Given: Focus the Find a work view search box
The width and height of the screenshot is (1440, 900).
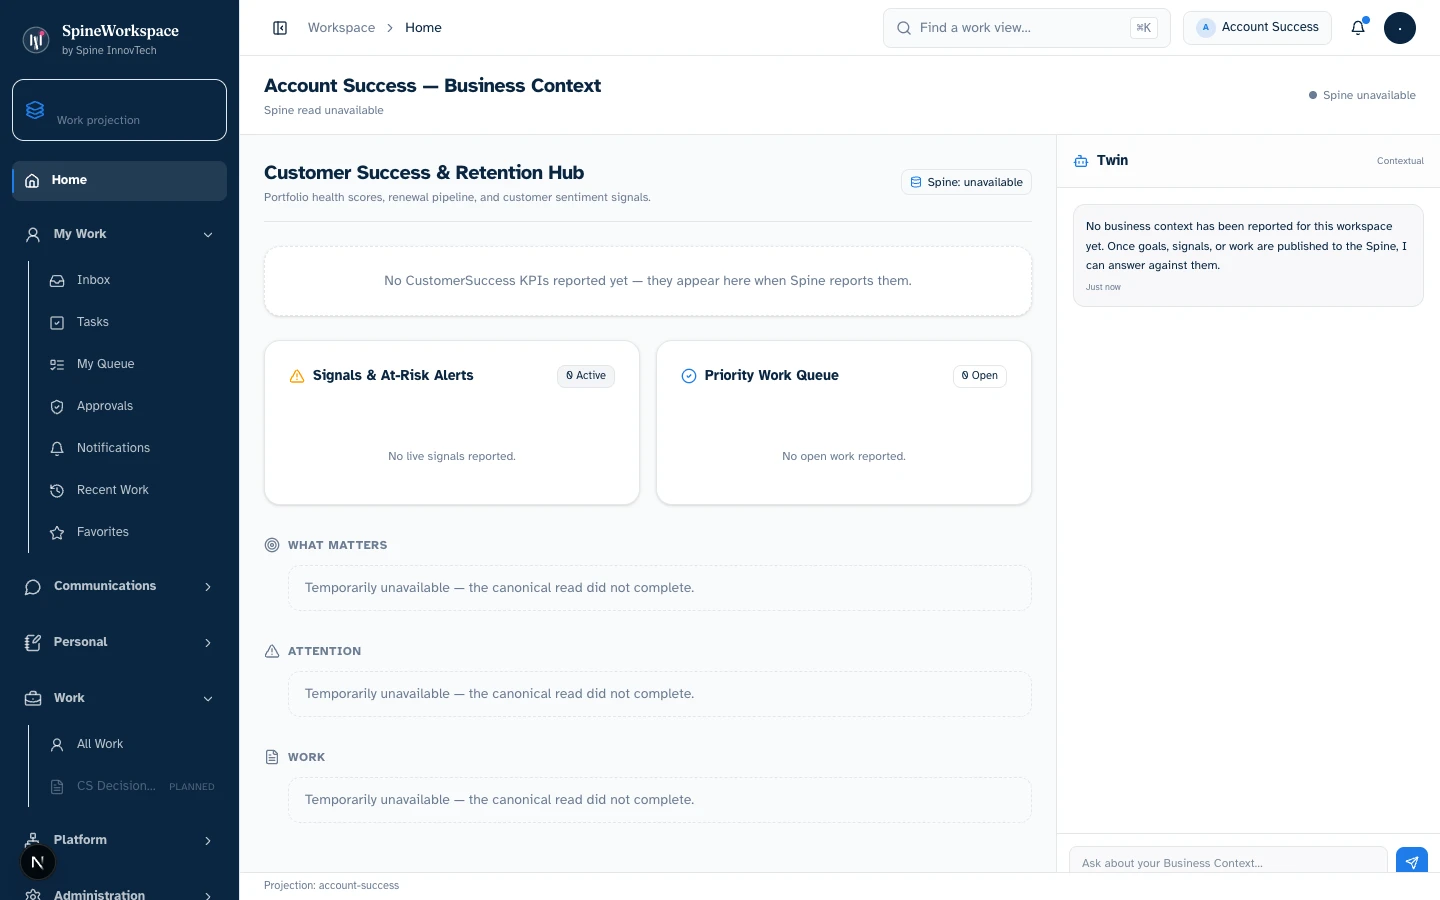Looking at the screenshot, I should tap(1026, 28).
